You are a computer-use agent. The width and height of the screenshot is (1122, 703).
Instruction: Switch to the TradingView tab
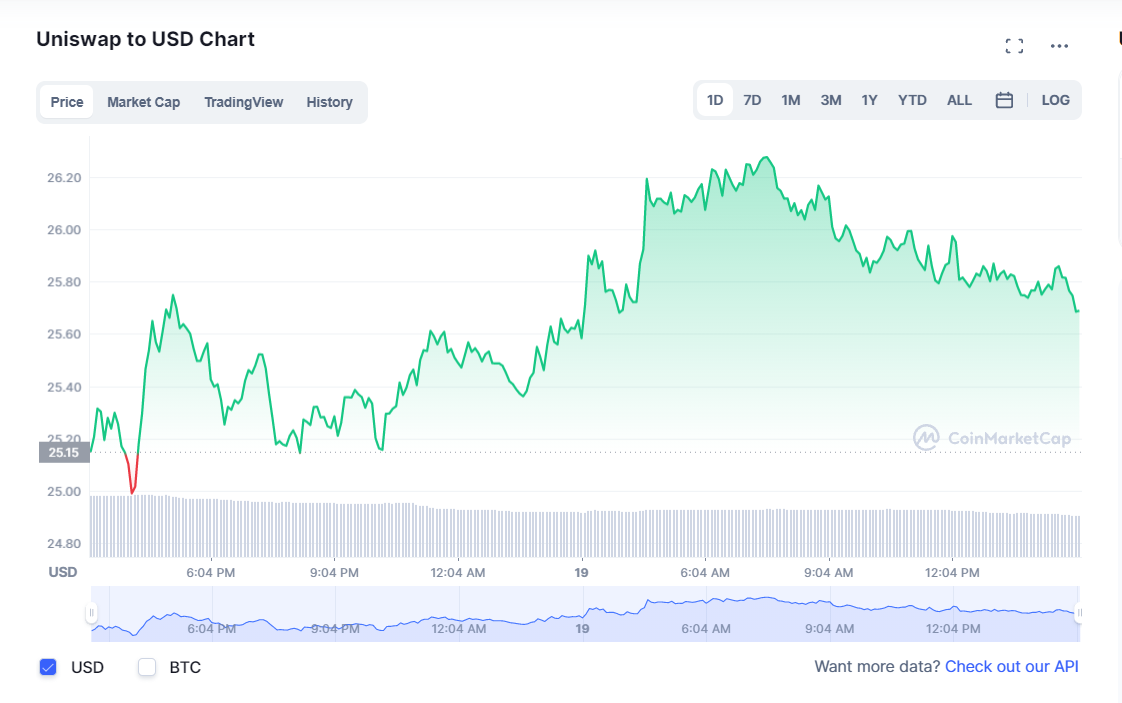point(243,102)
